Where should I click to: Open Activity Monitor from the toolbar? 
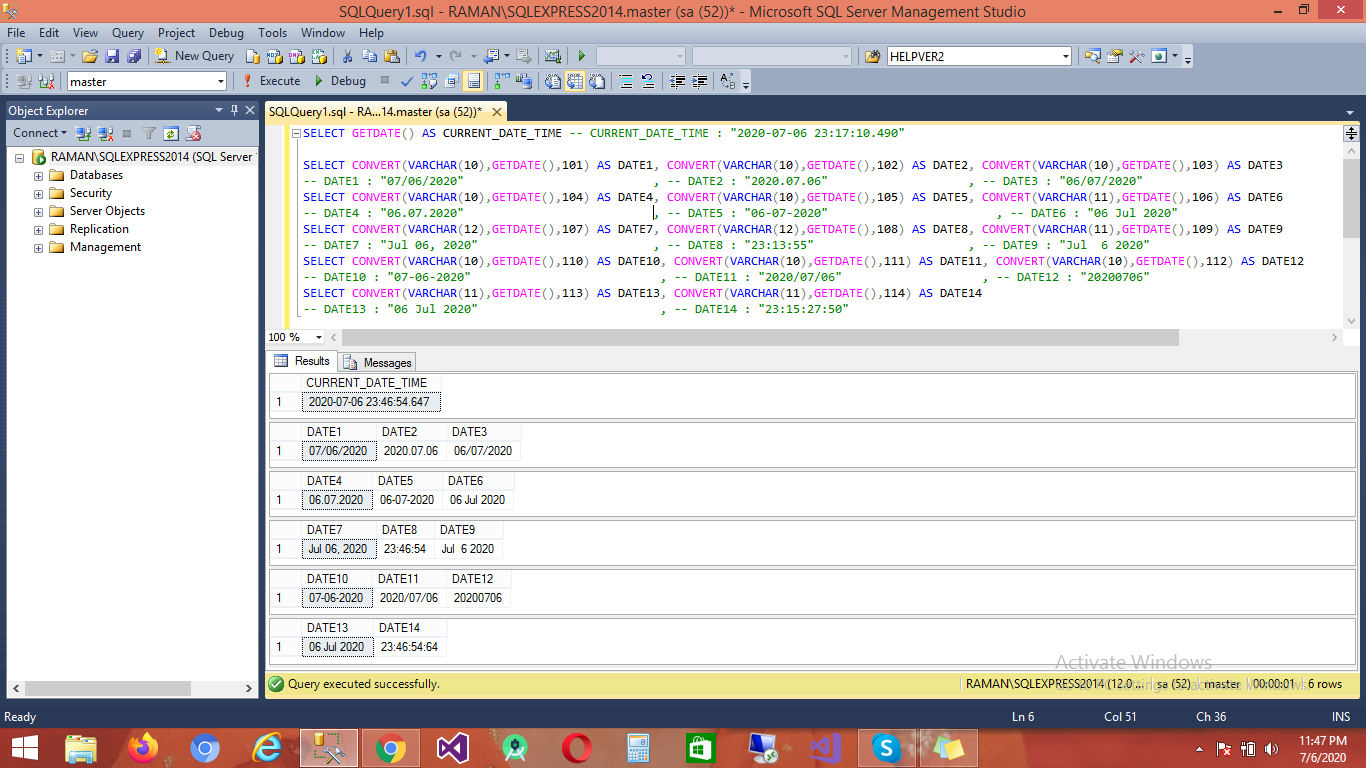[x=551, y=56]
